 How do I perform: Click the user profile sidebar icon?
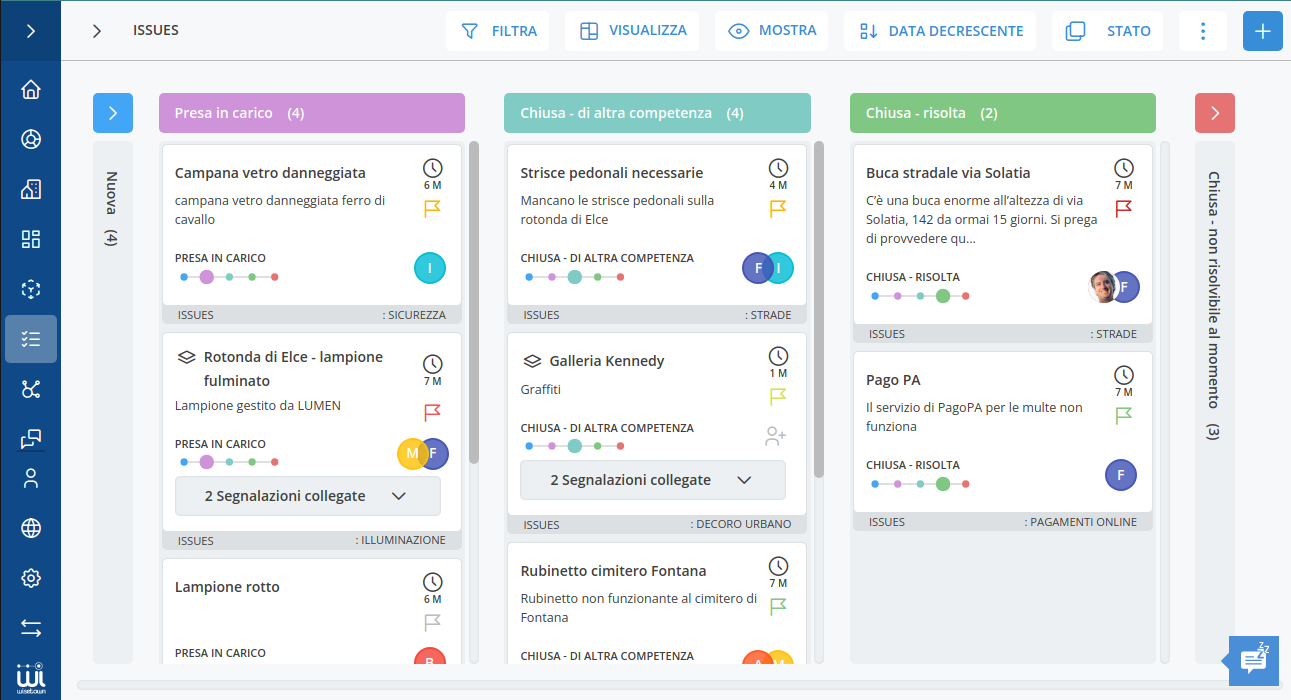[31, 478]
